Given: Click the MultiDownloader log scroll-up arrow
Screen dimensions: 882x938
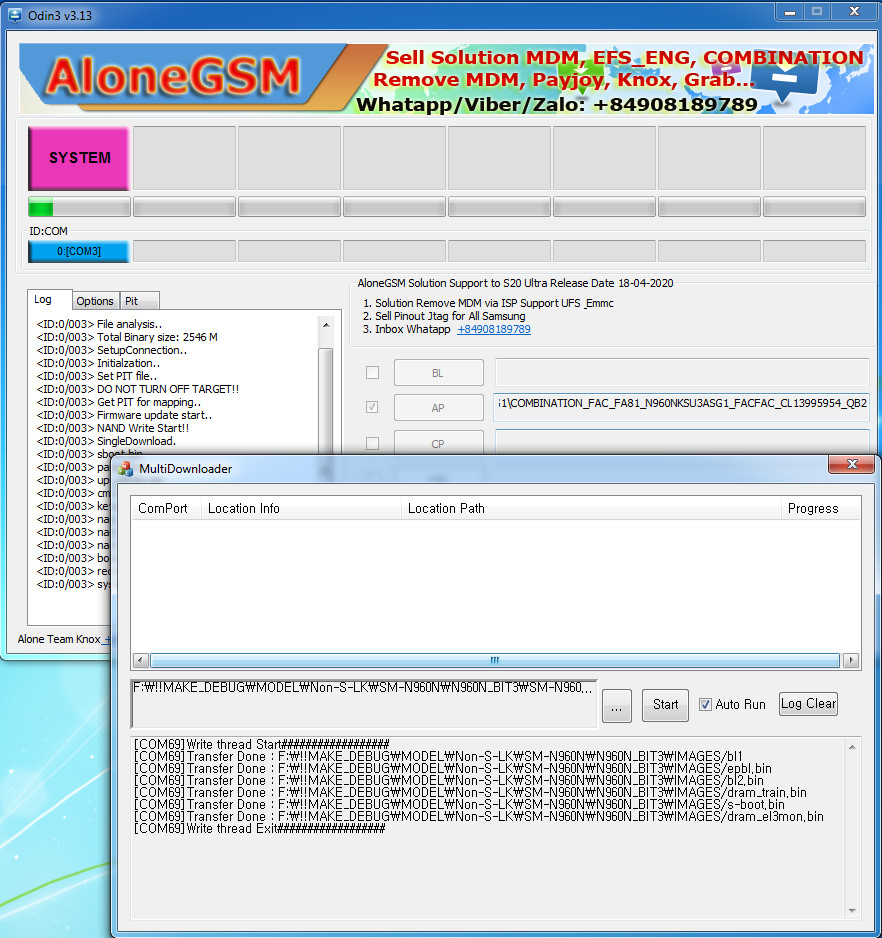Looking at the screenshot, I should click(852, 747).
